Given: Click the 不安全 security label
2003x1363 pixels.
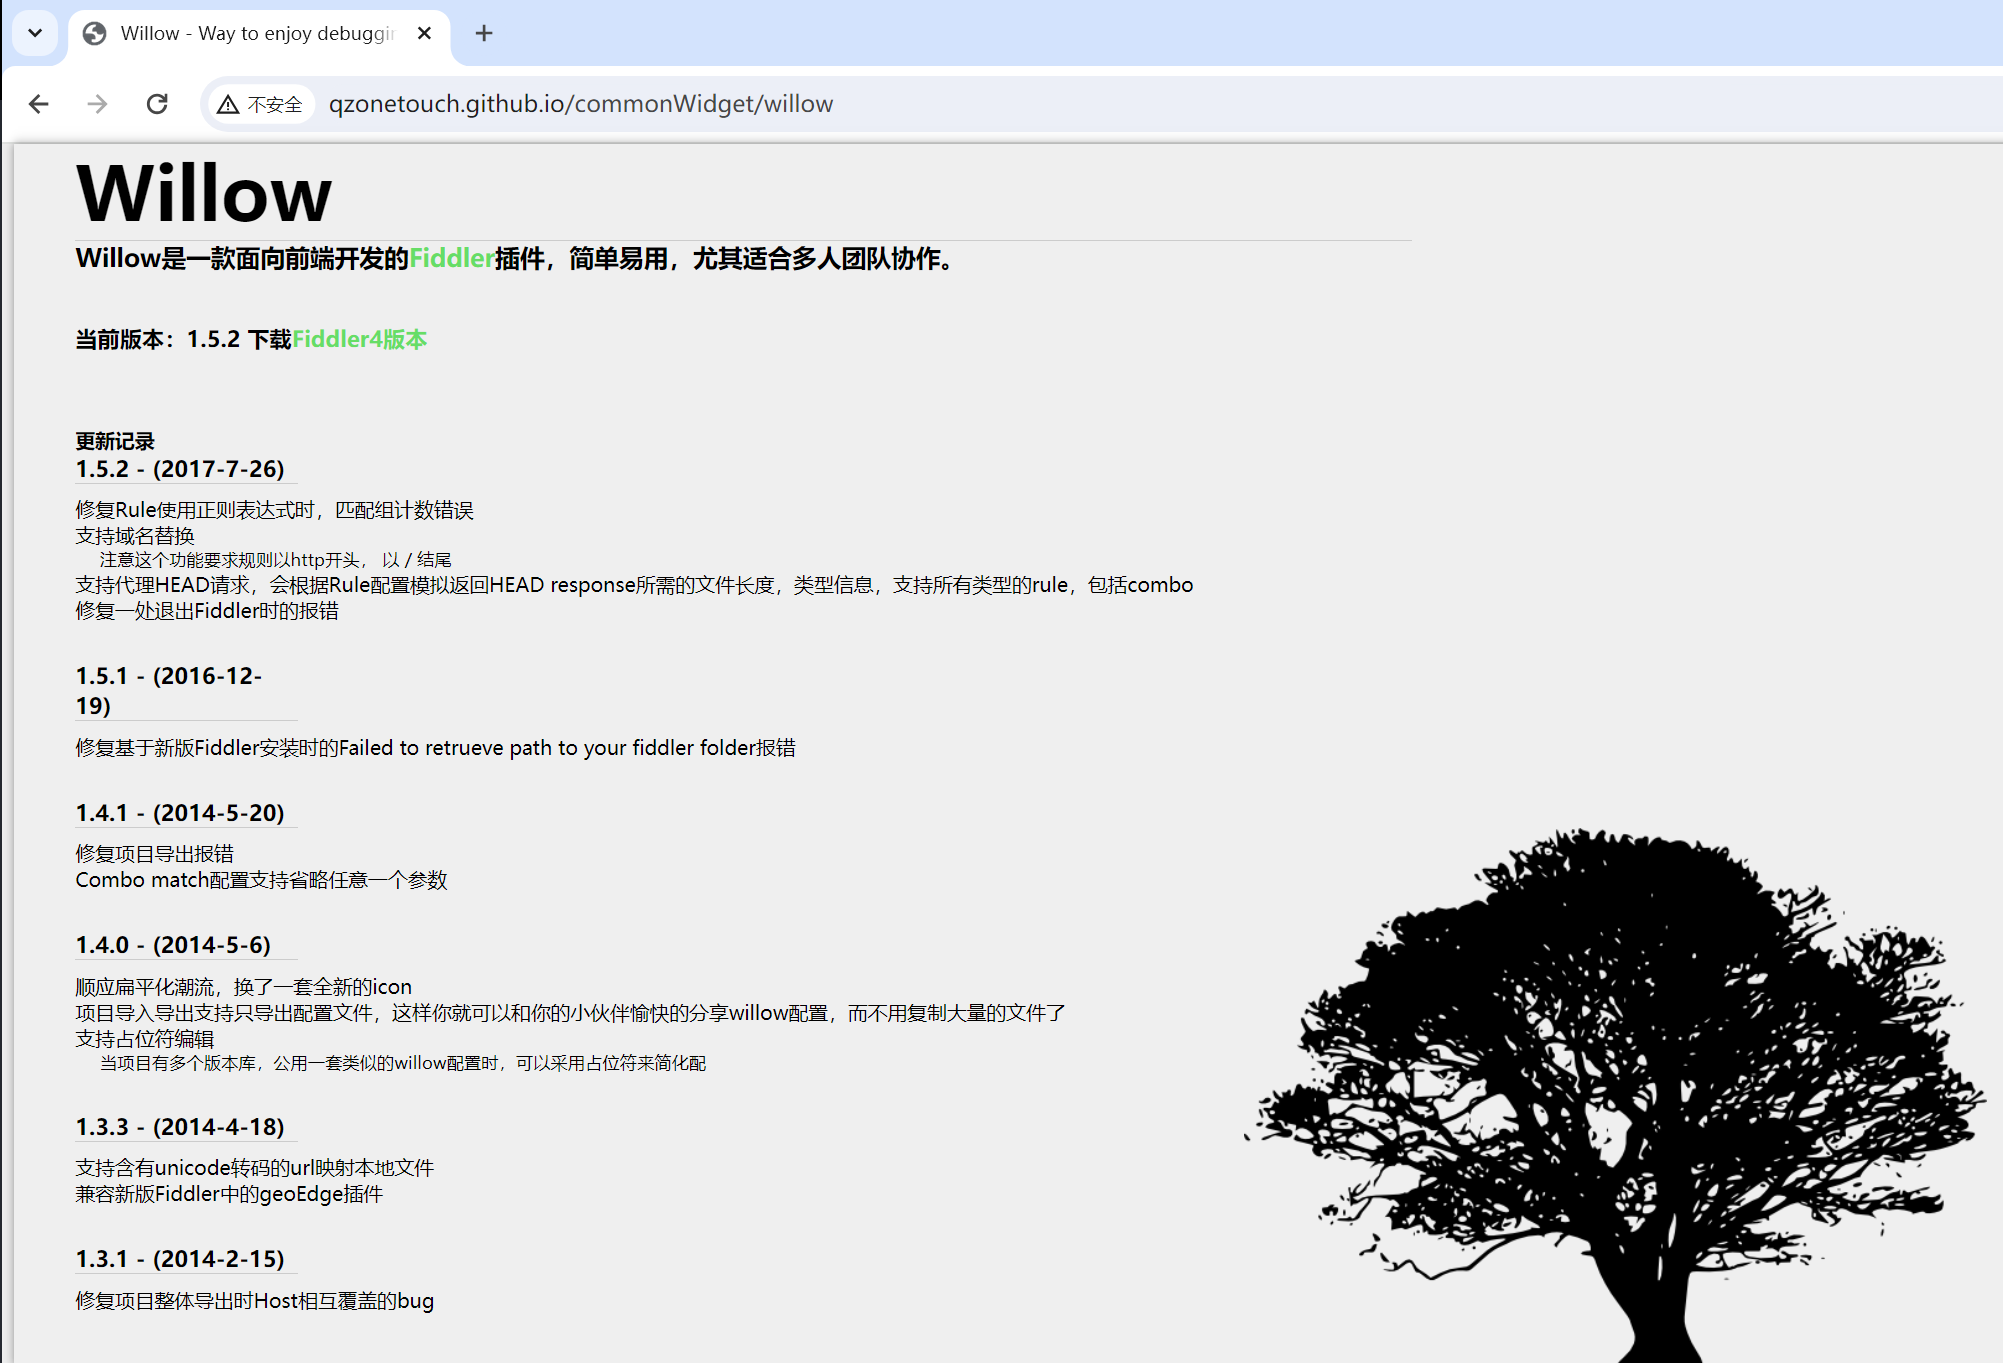Looking at the screenshot, I should click(275, 105).
